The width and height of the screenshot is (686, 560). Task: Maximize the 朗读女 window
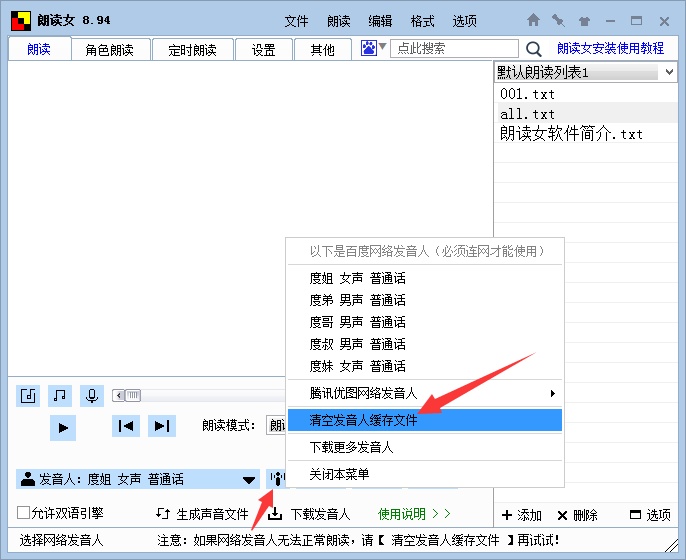[637, 21]
